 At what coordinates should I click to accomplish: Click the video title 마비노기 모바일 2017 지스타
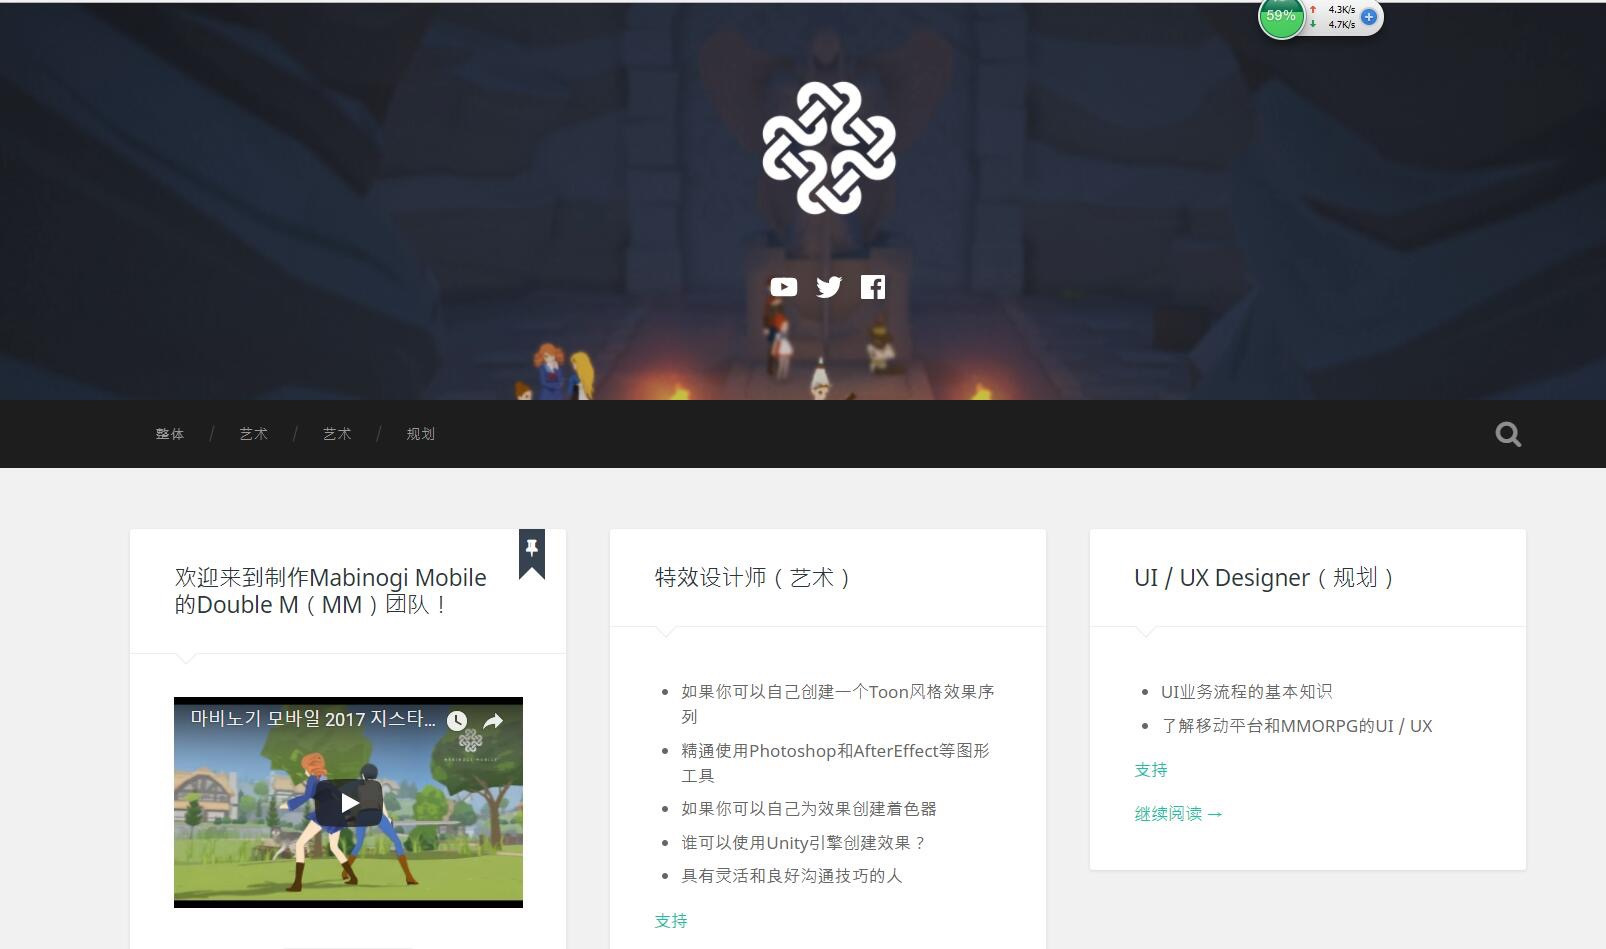click(x=313, y=719)
